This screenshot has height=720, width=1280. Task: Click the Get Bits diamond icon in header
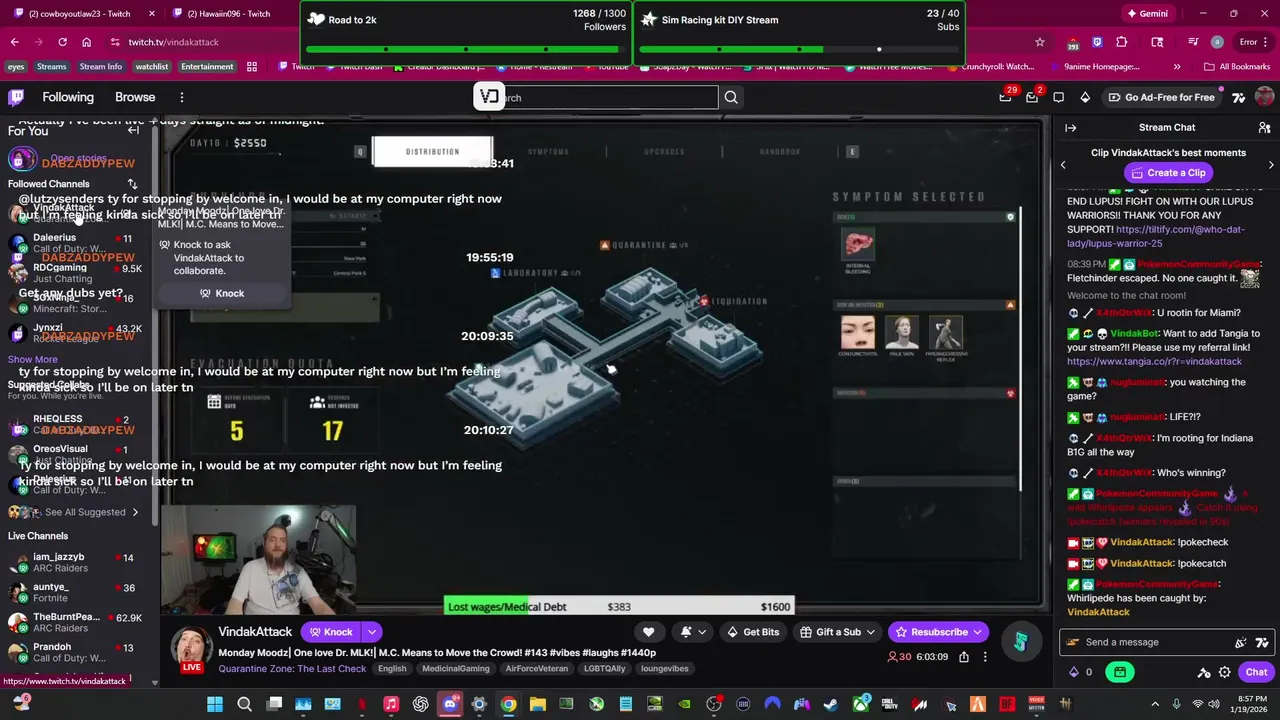(1085, 97)
